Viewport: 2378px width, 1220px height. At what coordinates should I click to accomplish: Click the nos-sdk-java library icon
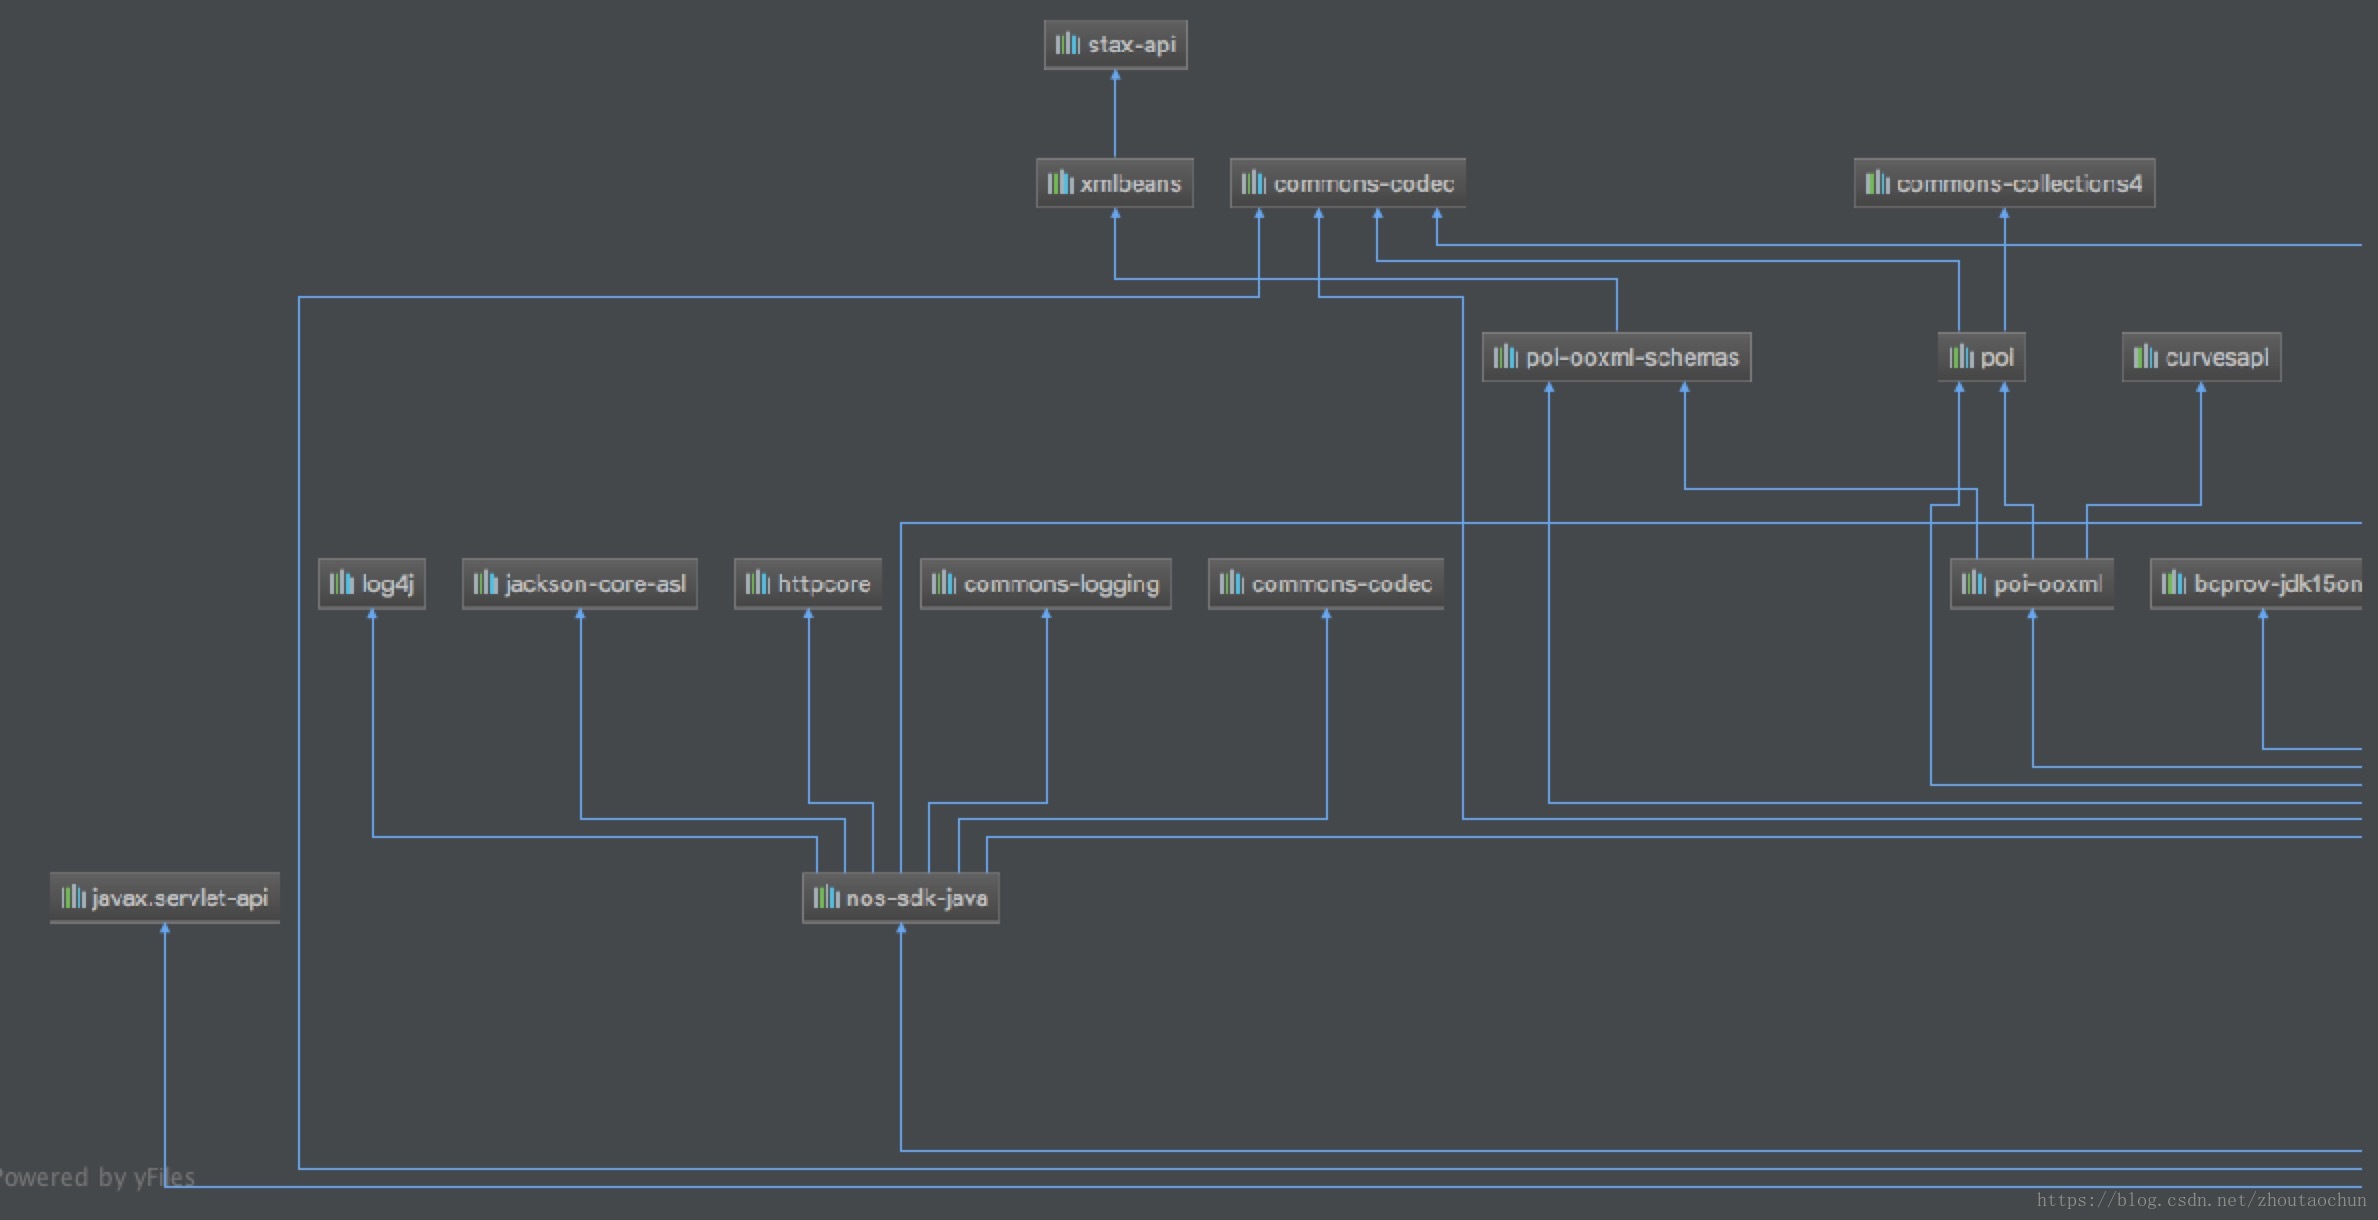826,897
